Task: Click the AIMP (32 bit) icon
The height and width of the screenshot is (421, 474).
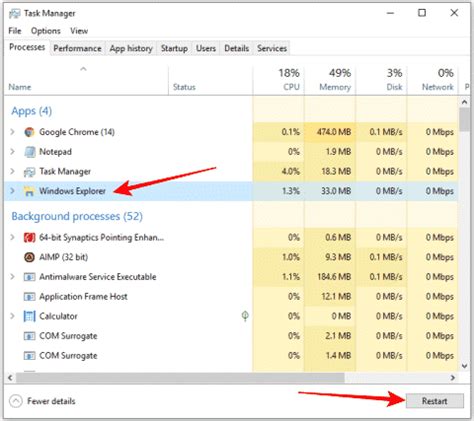Action: pyautogui.click(x=29, y=257)
